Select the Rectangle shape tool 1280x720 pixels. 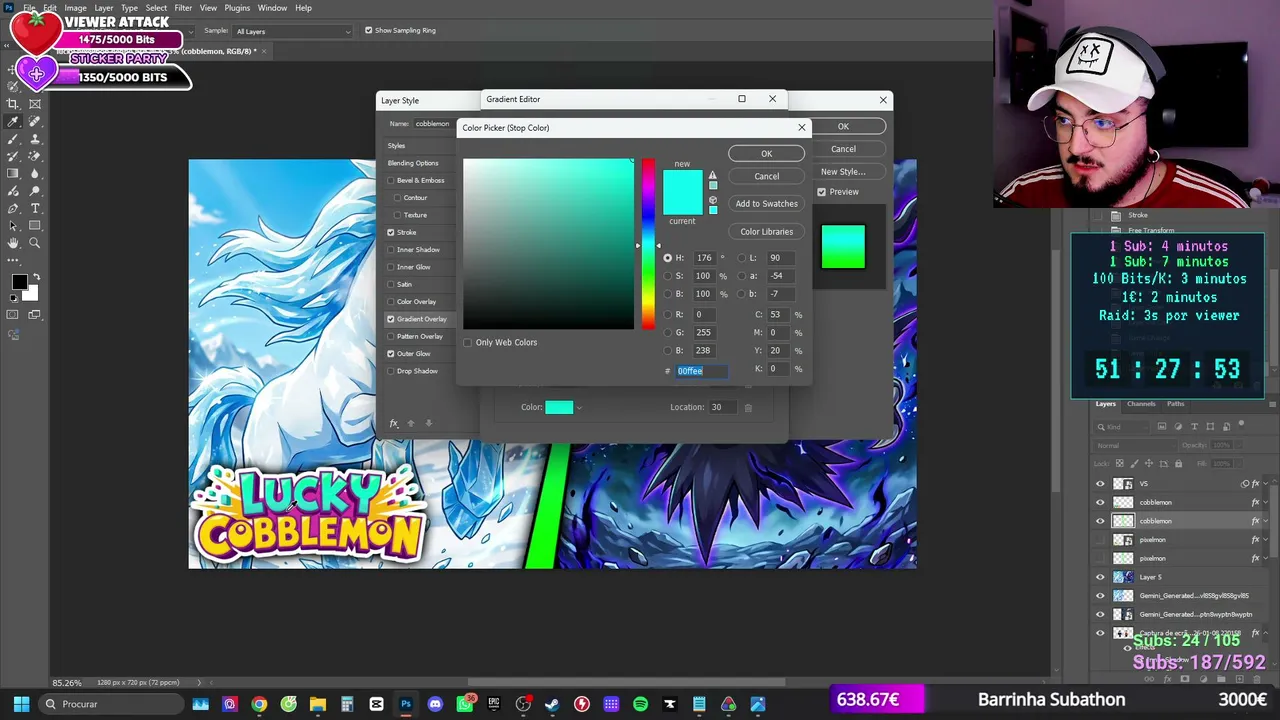(35, 226)
